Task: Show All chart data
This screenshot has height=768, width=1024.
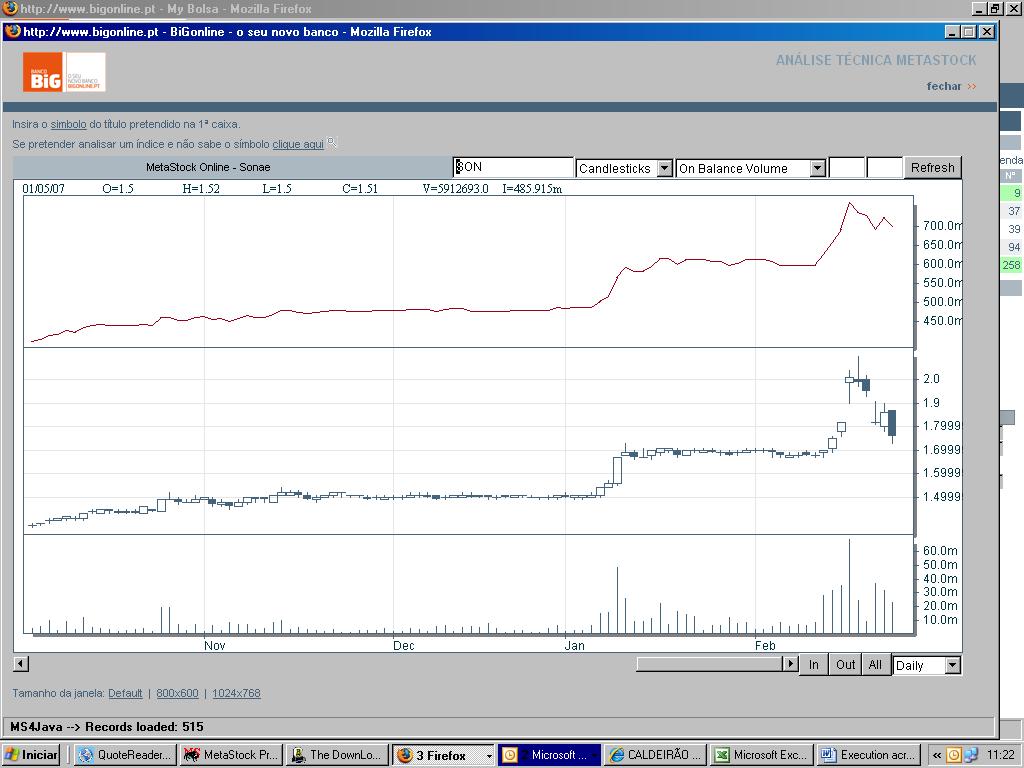Action: pos(875,665)
